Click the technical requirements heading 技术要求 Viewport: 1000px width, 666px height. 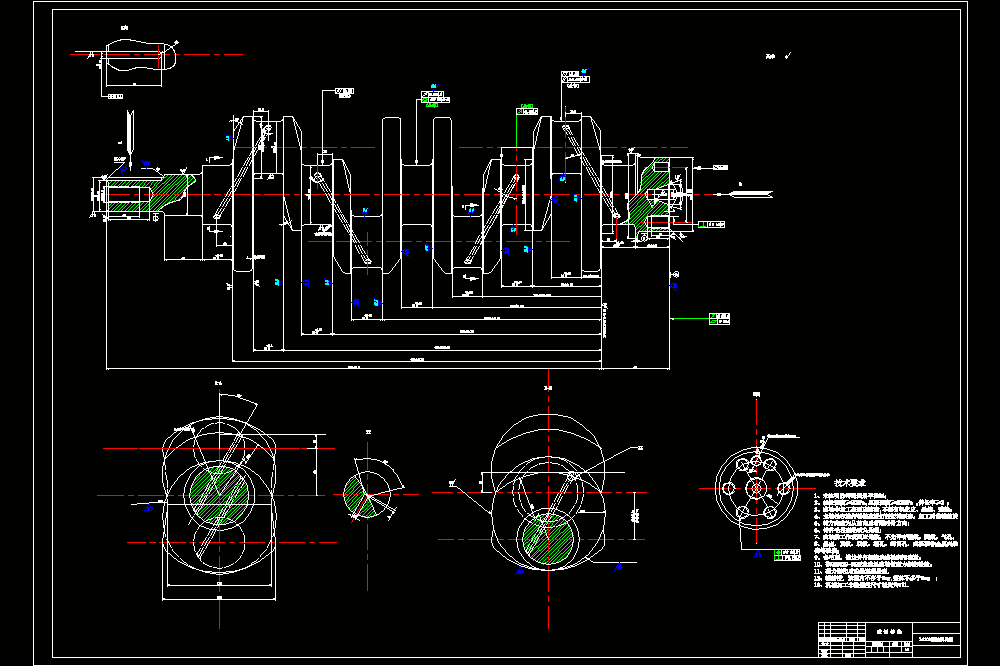[x=849, y=484]
